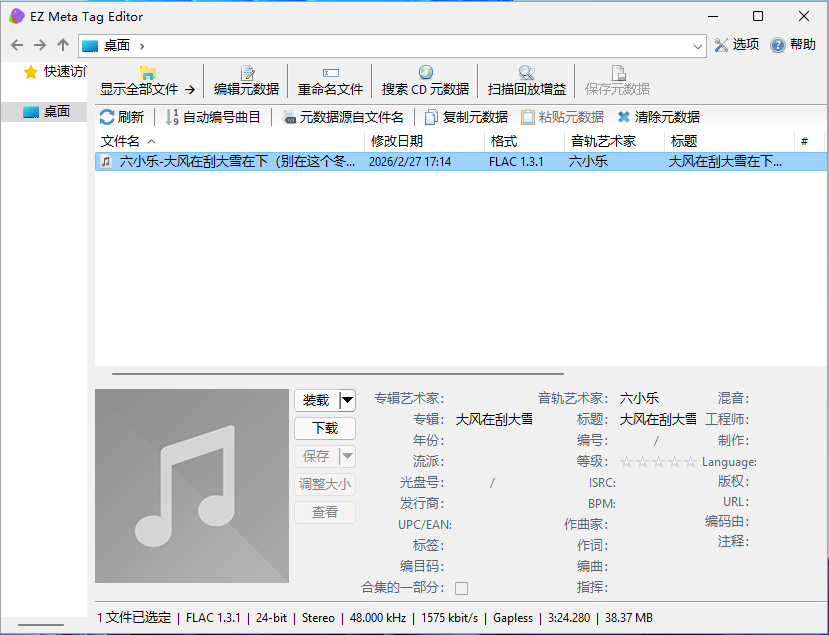
Task: Expand the address bar path dropdown
Action: [700, 45]
